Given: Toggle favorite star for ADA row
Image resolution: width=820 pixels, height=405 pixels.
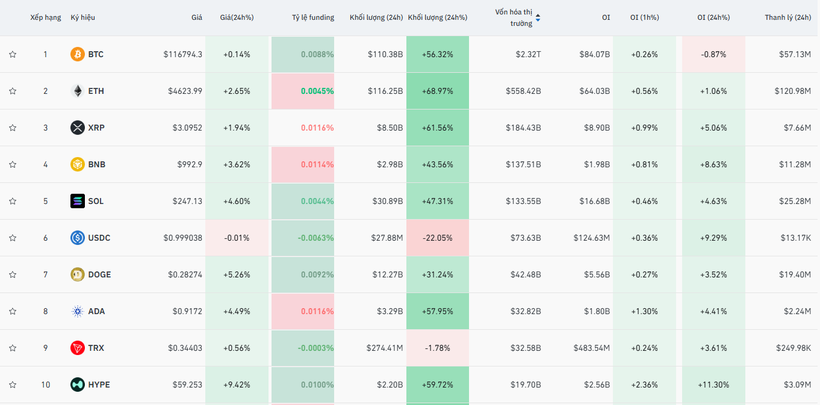Looking at the screenshot, I should click(x=13, y=311).
